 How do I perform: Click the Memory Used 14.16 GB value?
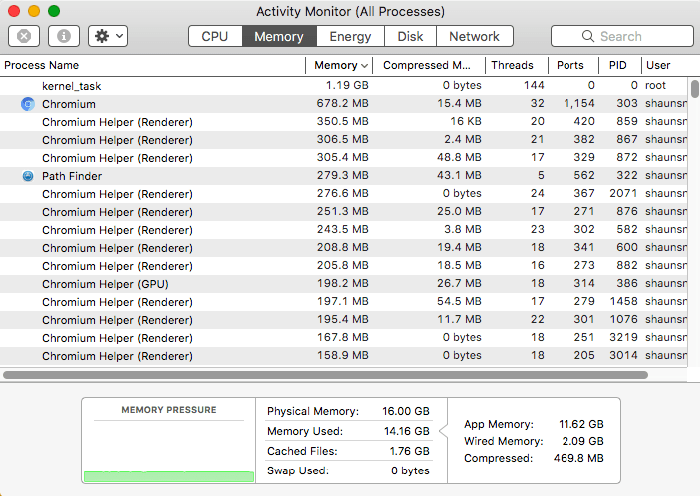pyautogui.click(x=407, y=431)
